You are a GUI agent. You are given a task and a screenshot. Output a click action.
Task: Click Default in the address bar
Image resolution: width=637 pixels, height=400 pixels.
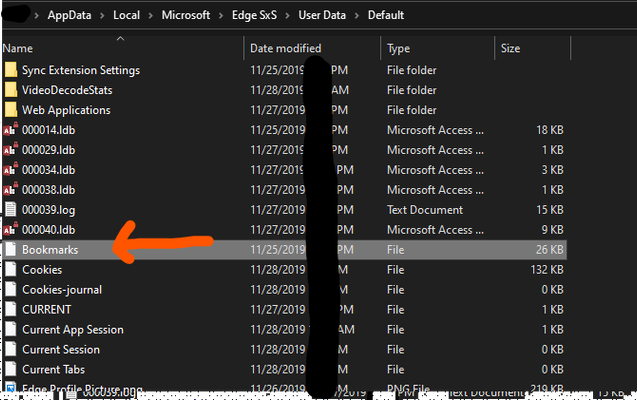pyautogui.click(x=386, y=15)
